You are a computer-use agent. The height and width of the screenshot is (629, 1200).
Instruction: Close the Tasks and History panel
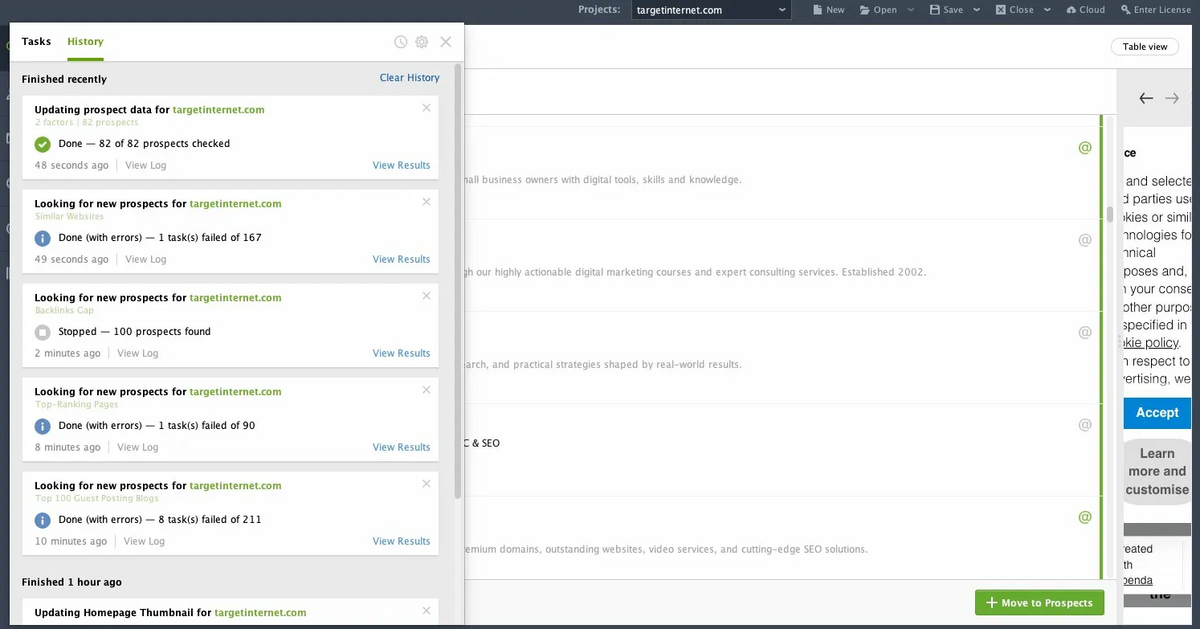(x=446, y=42)
